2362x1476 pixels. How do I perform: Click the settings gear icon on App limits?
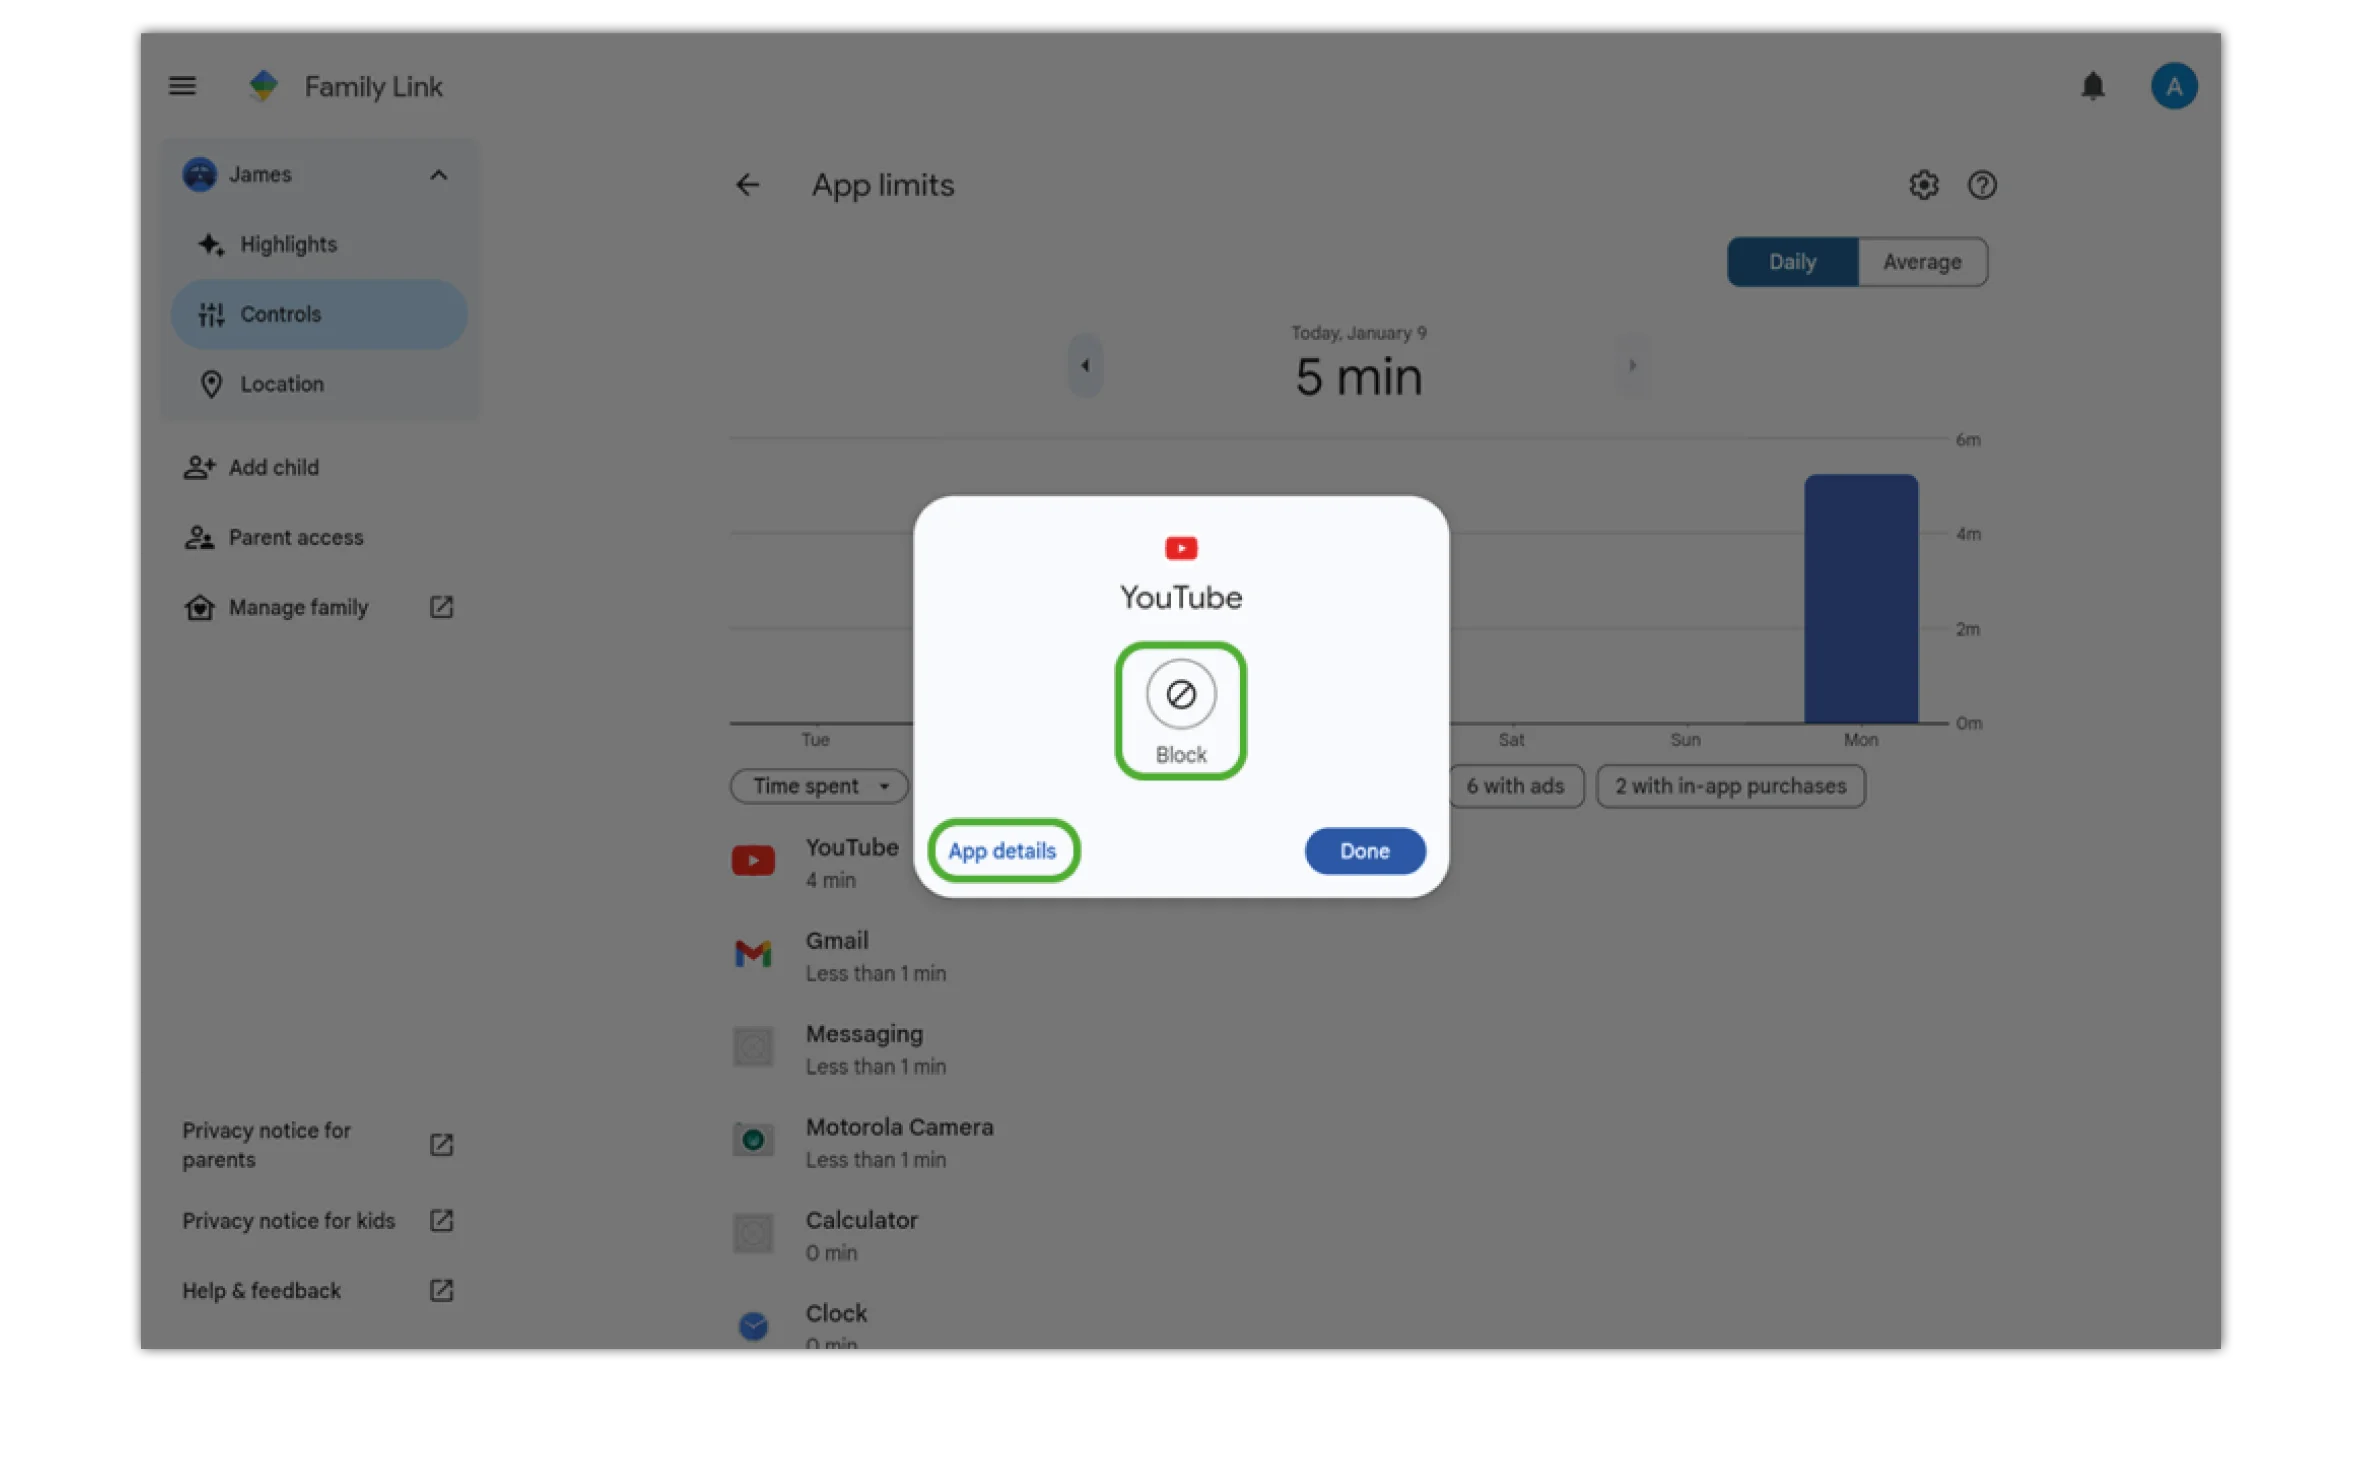pyautogui.click(x=1923, y=185)
